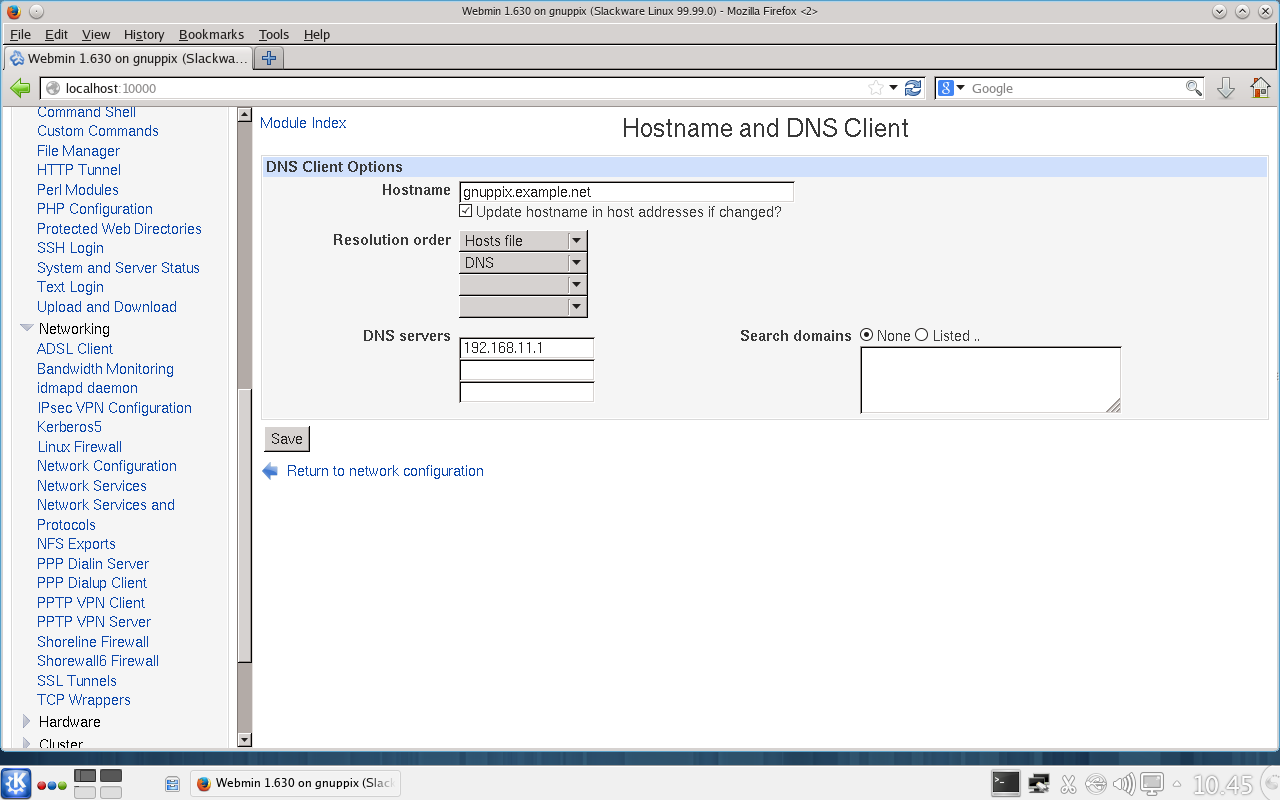This screenshot has width=1280, height=800.
Task: Click the Hostname input field
Action: pyautogui.click(x=626, y=192)
